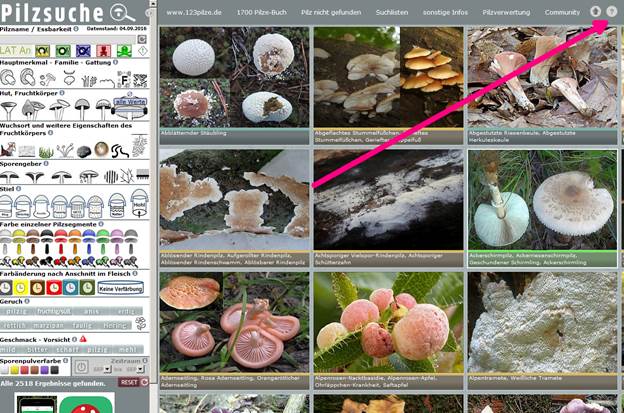Open info icon next to Pilzname / Essbarkeit

[x=76, y=29]
